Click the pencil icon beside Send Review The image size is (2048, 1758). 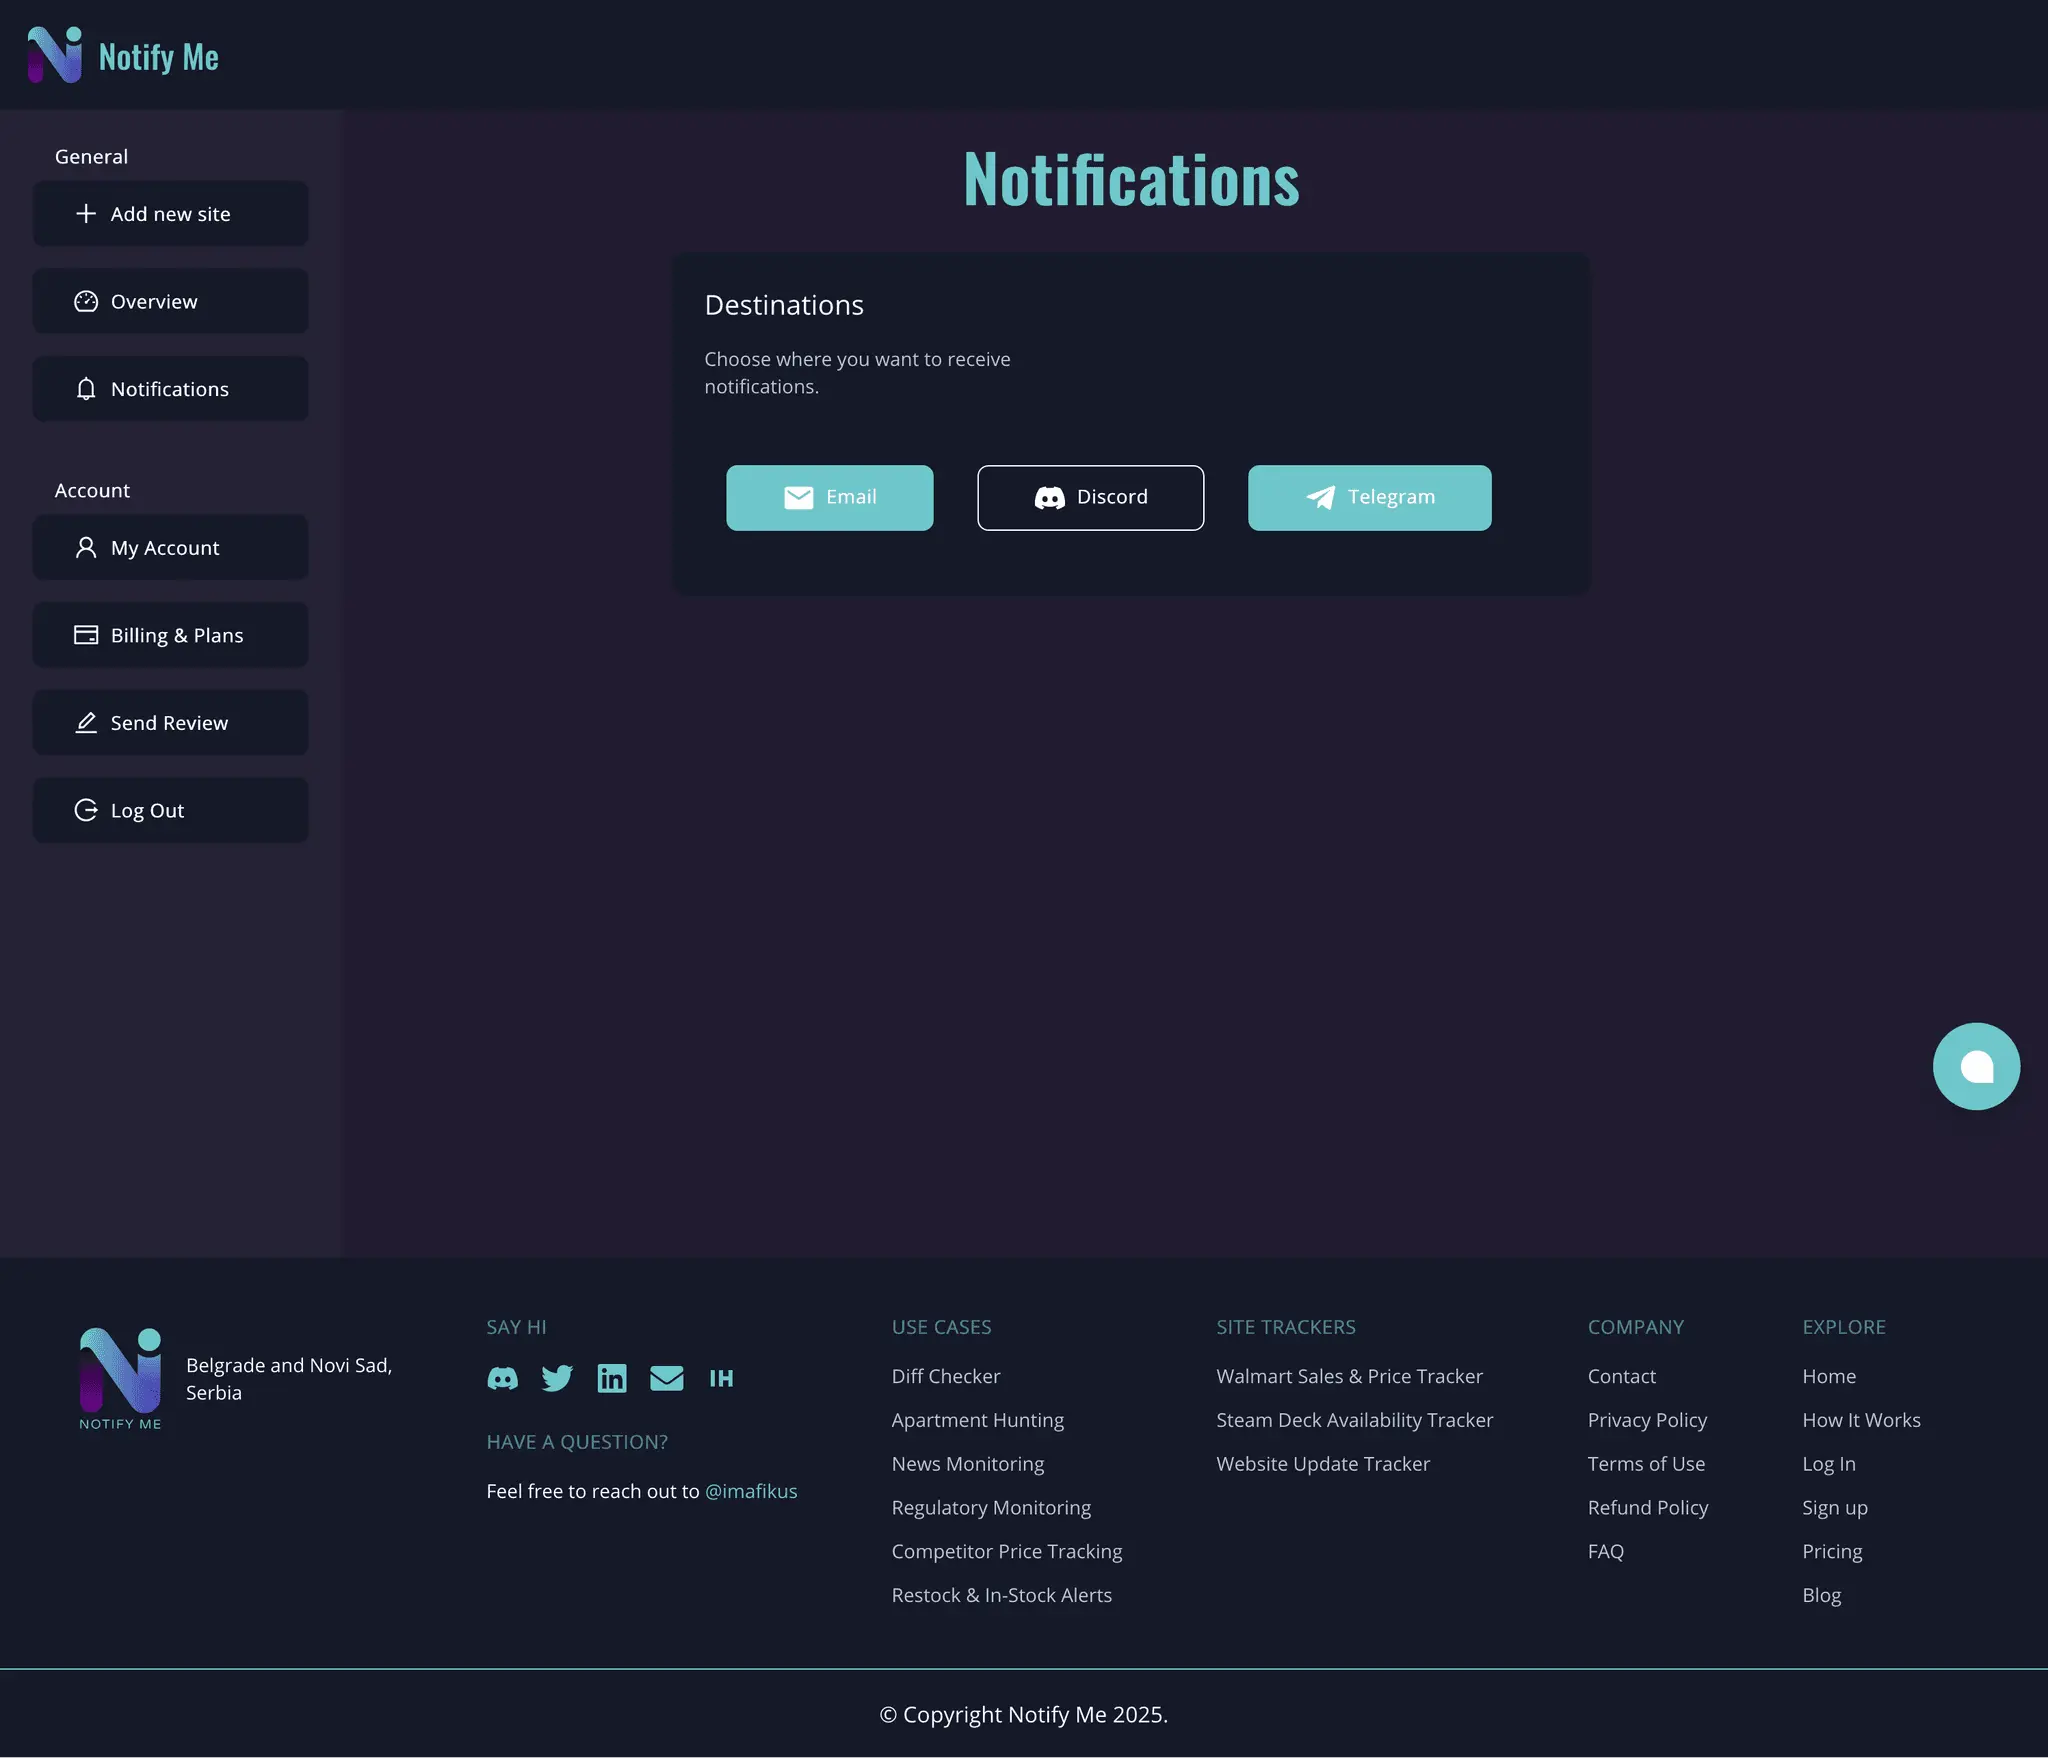pos(86,723)
